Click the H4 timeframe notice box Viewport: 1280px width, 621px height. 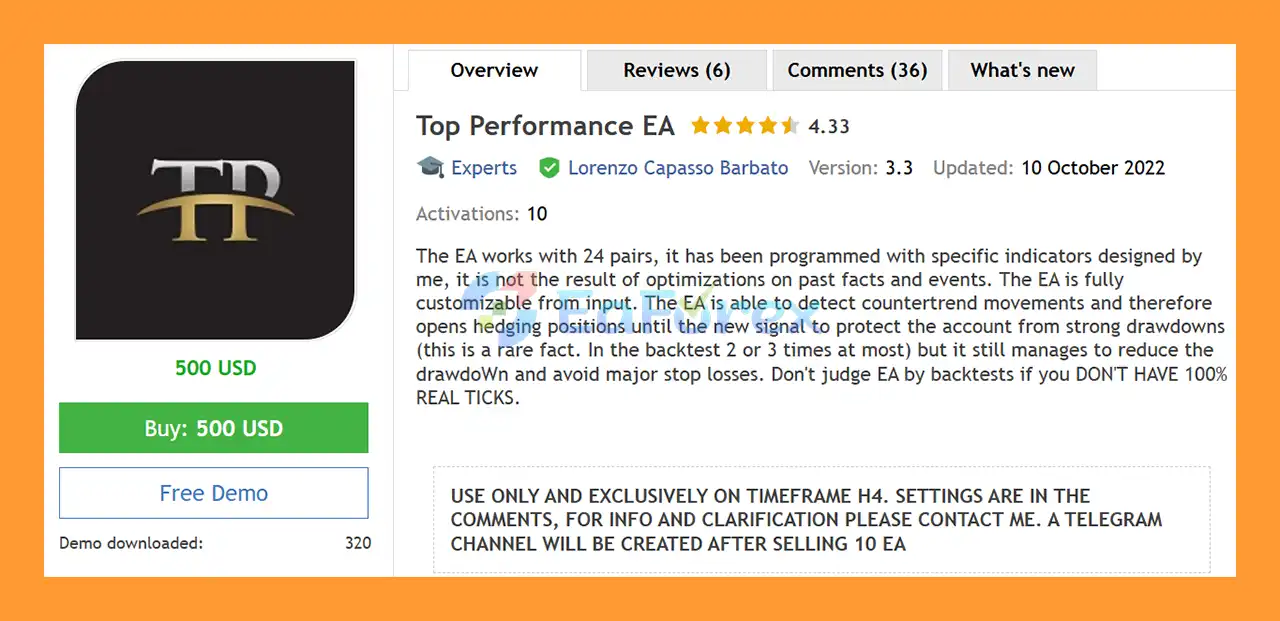point(820,520)
